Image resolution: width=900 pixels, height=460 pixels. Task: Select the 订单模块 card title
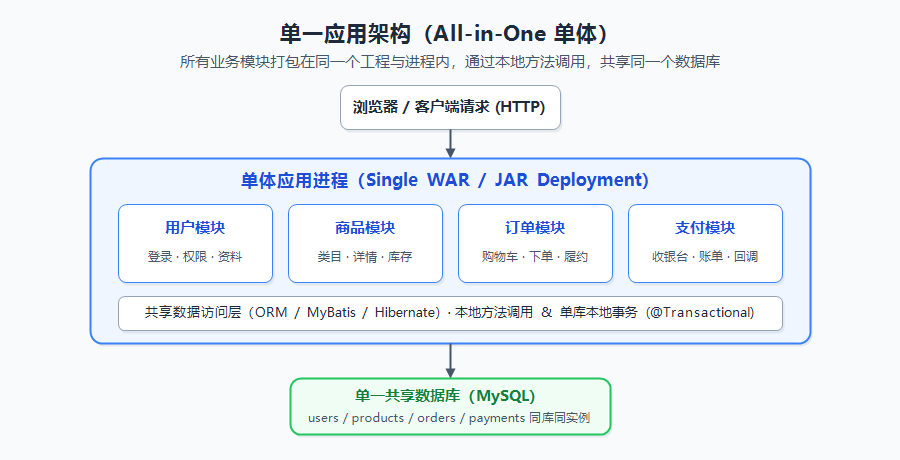(535, 228)
